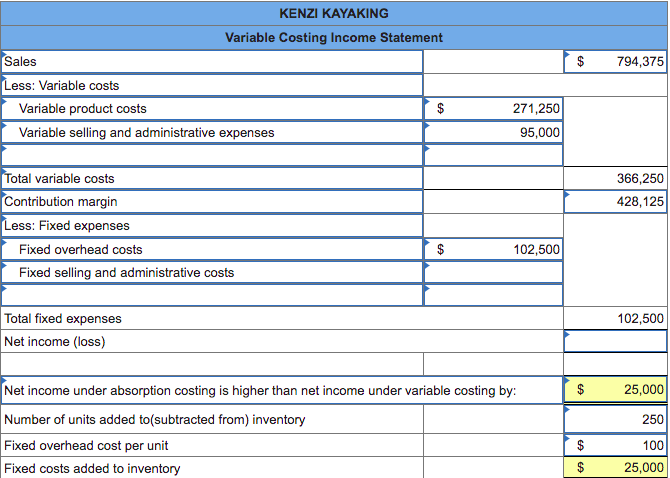Edit the 428,125 contribution margin field
Image resolution: width=670 pixels, height=478 pixels.
pos(615,202)
